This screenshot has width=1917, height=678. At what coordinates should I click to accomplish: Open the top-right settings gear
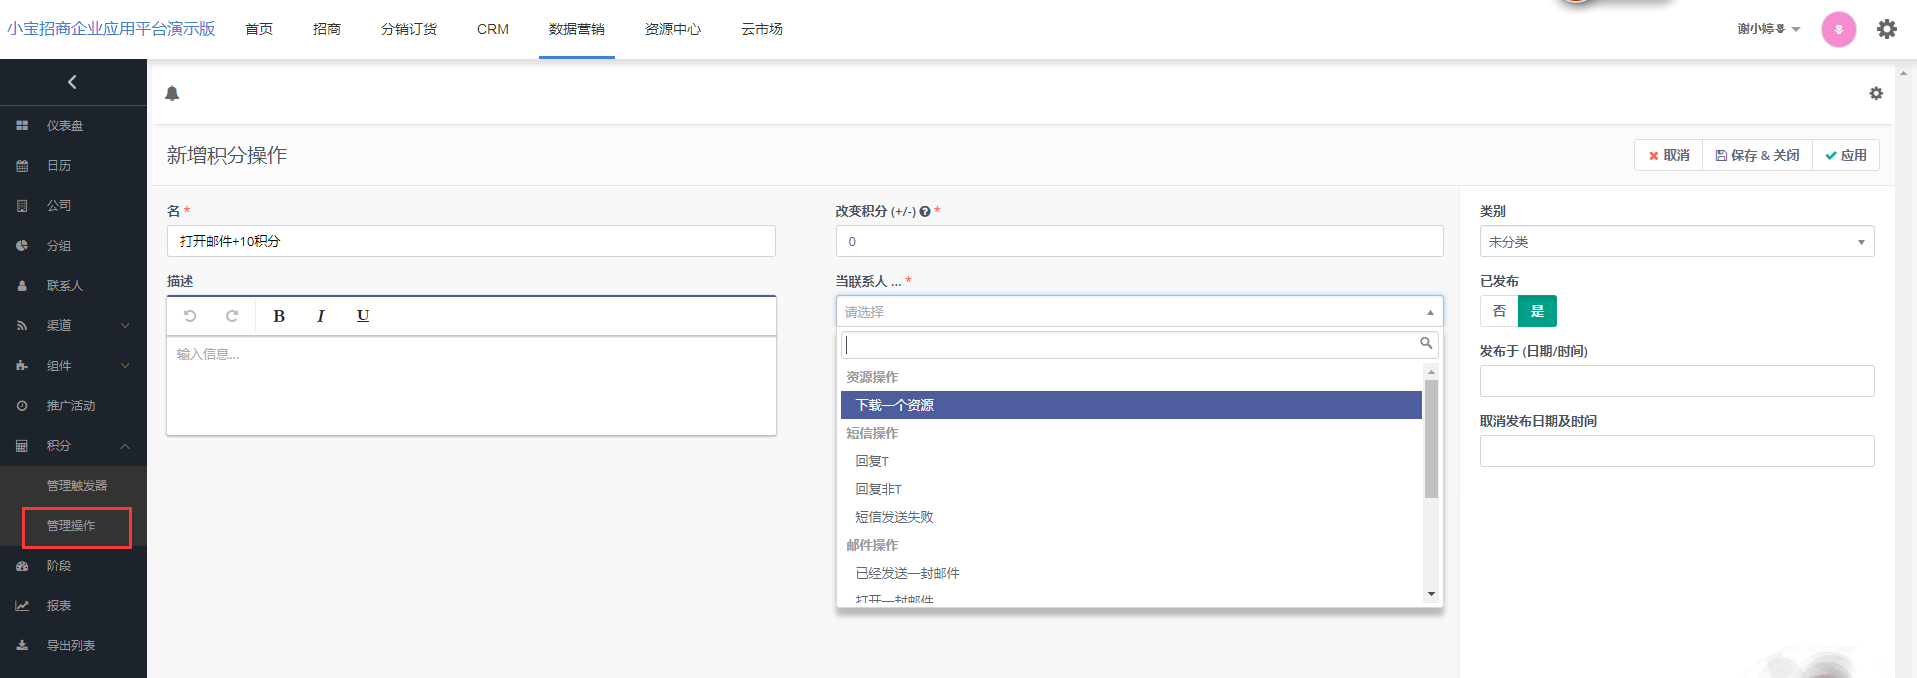[x=1886, y=29]
